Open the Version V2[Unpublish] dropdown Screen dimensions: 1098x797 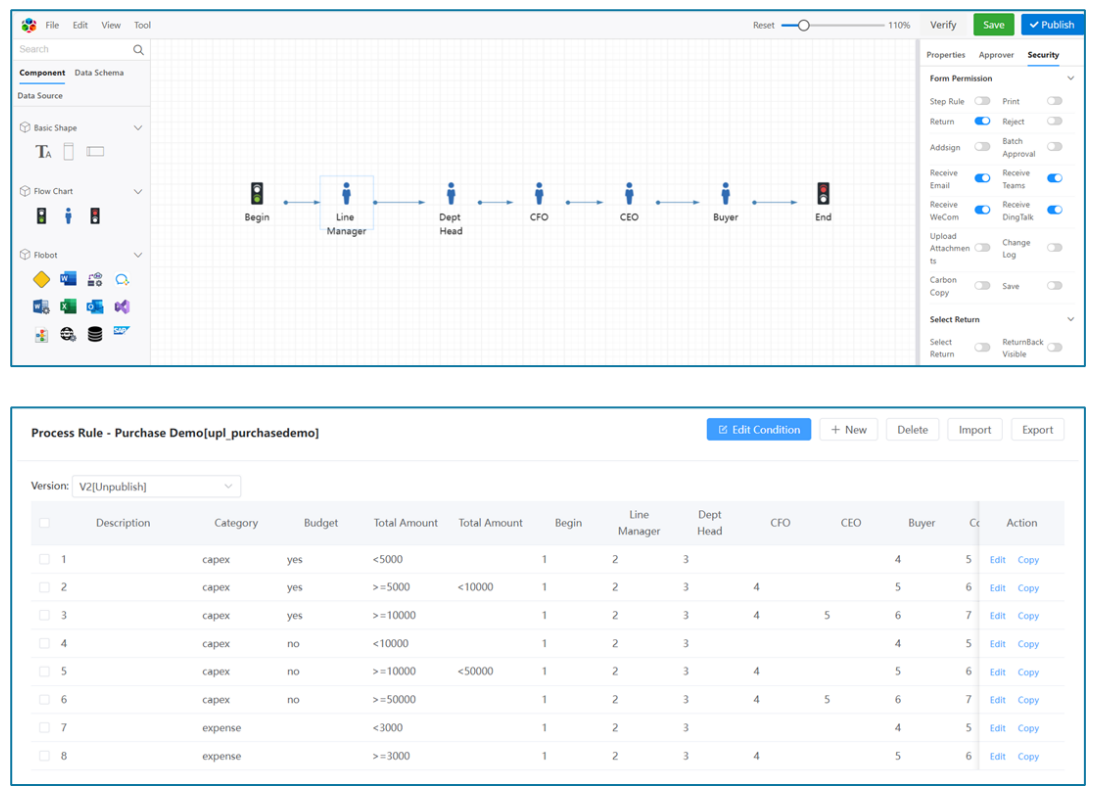point(156,486)
